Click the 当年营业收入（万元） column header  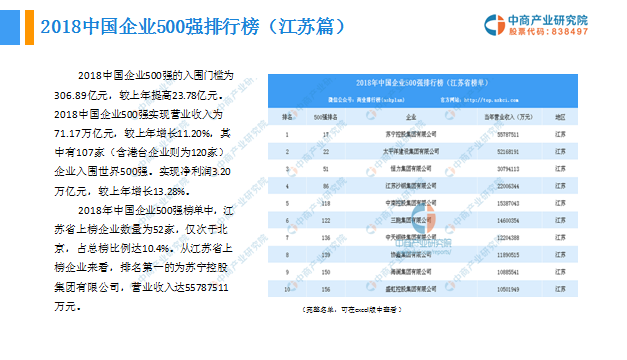click(508, 117)
